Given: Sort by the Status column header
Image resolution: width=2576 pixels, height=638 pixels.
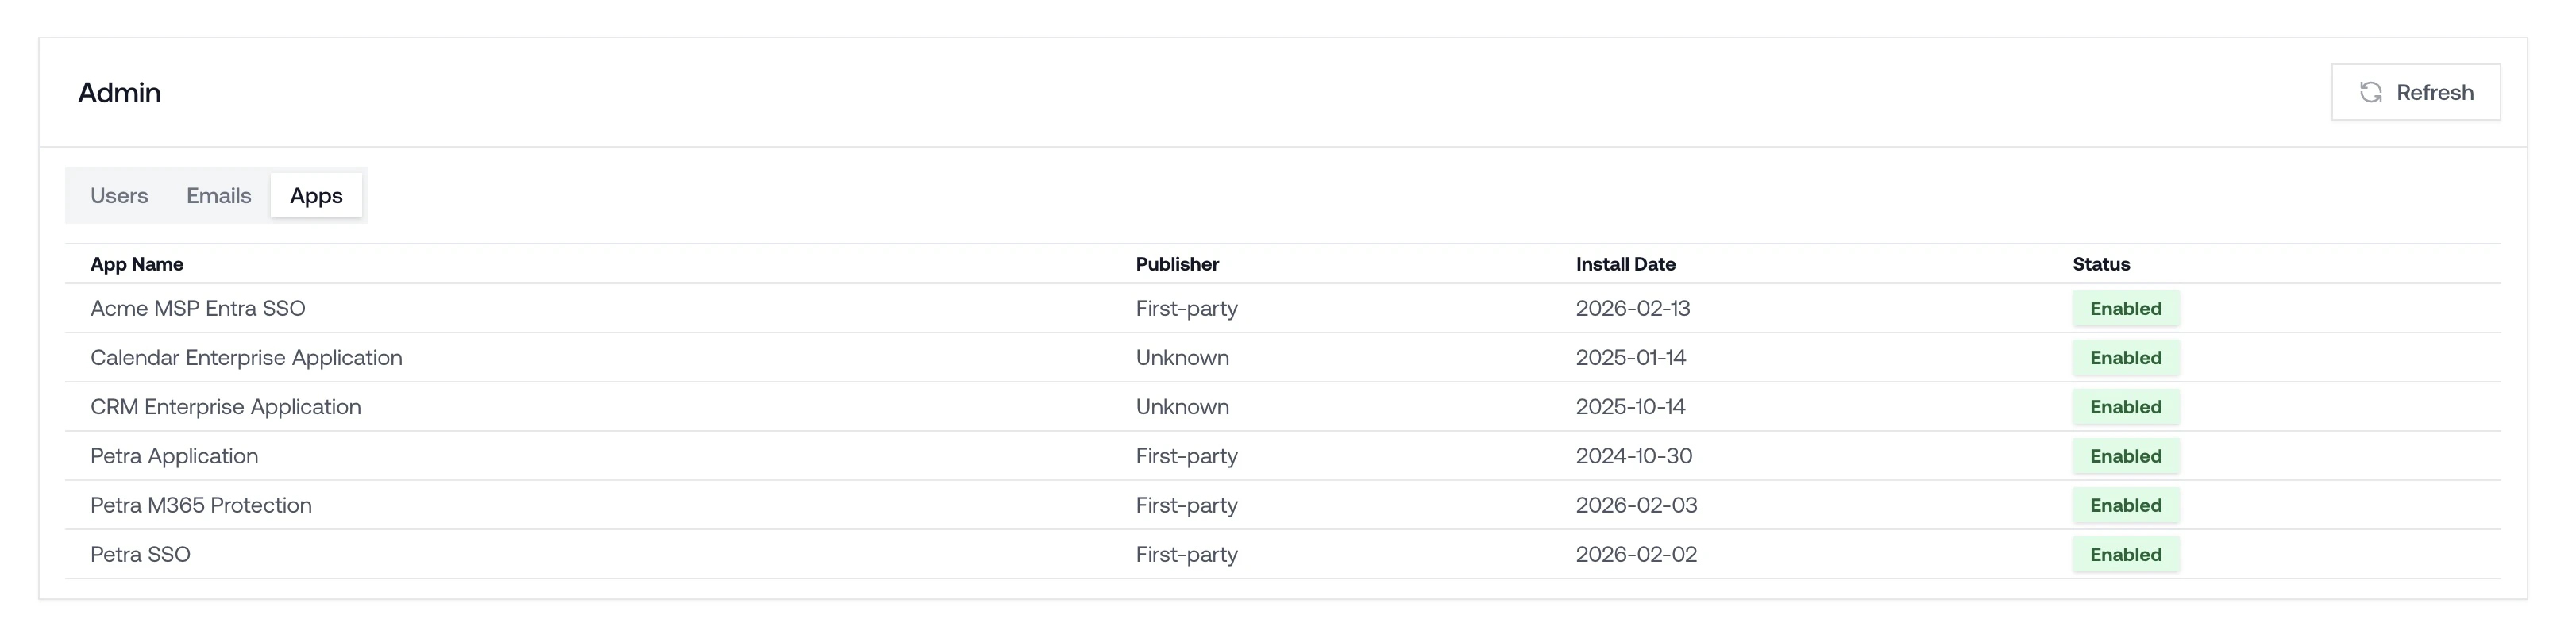Looking at the screenshot, I should pyautogui.click(x=2100, y=264).
